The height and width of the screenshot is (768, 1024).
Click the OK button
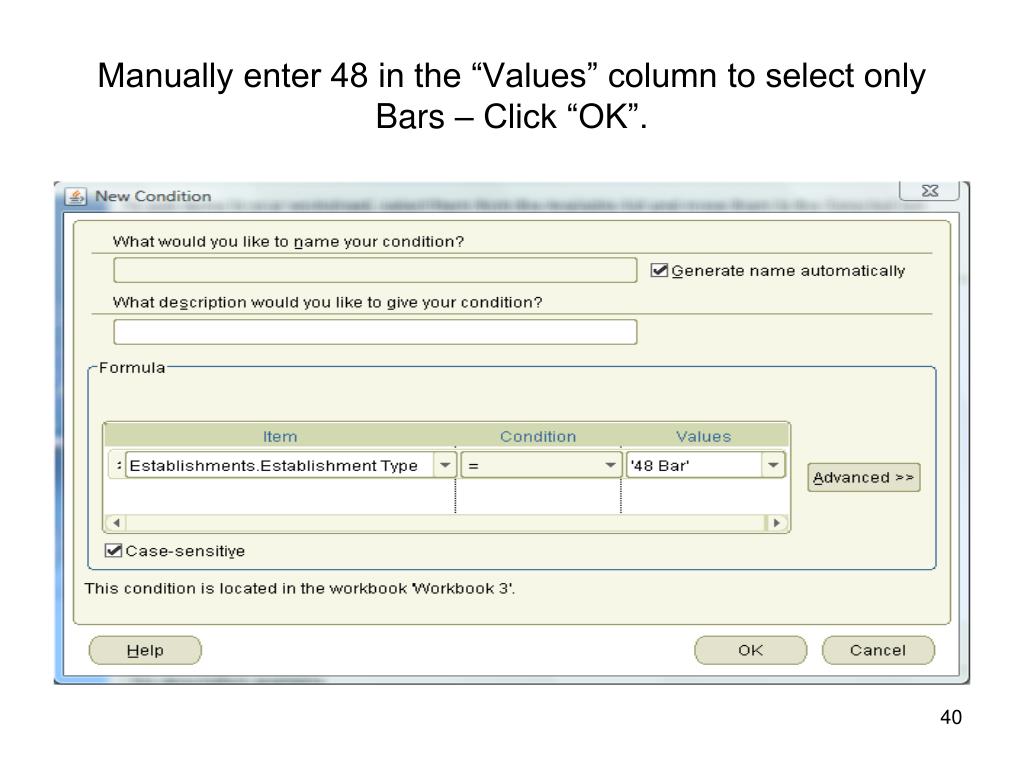tap(750, 650)
